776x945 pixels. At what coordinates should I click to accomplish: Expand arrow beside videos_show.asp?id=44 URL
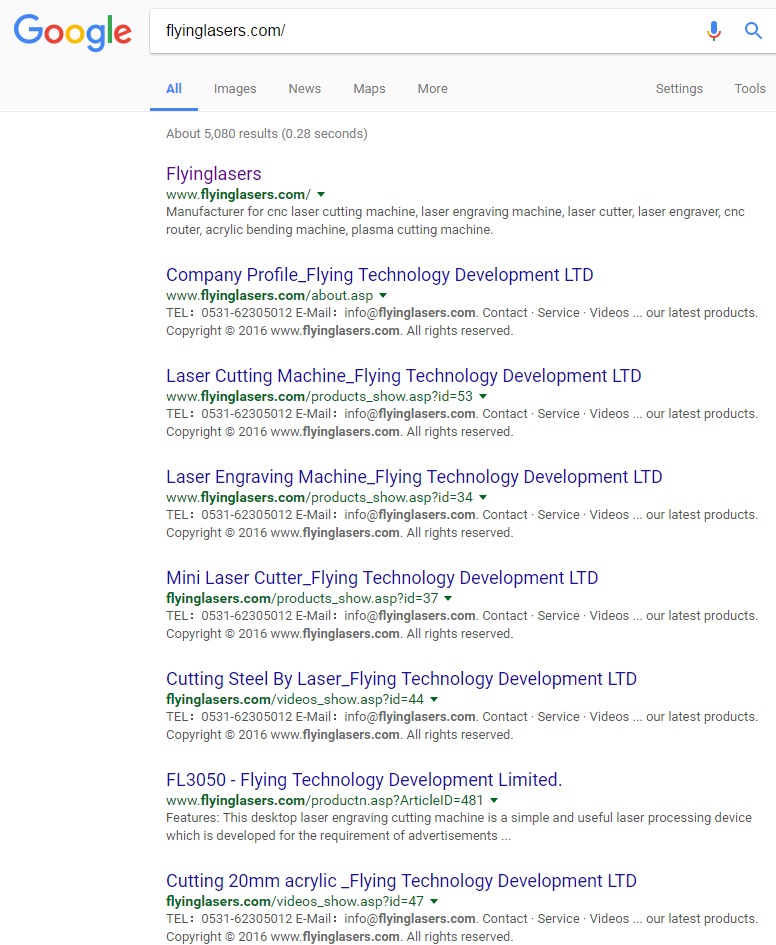coord(434,700)
